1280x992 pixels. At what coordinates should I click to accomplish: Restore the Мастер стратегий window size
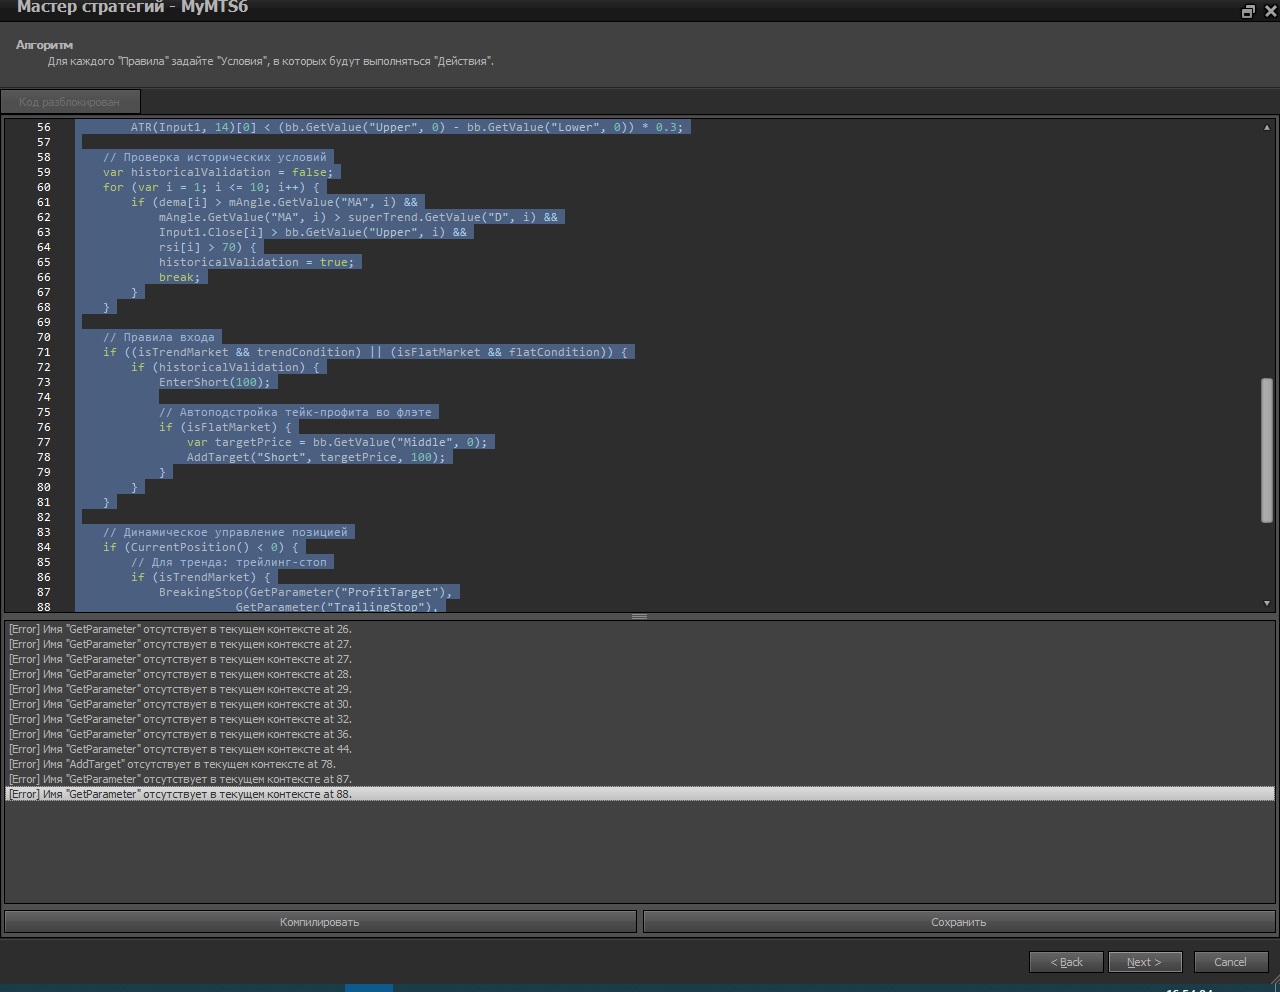[x=1248, y=11]
